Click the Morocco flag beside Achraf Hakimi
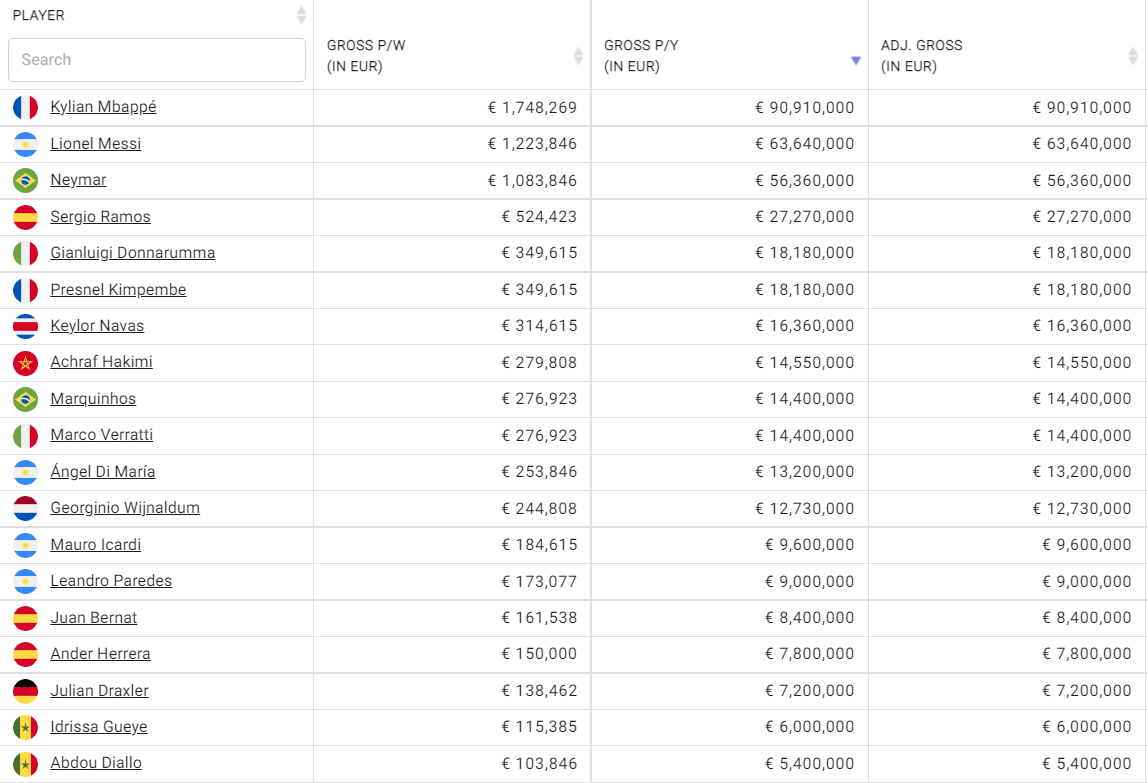 [26, 363]
